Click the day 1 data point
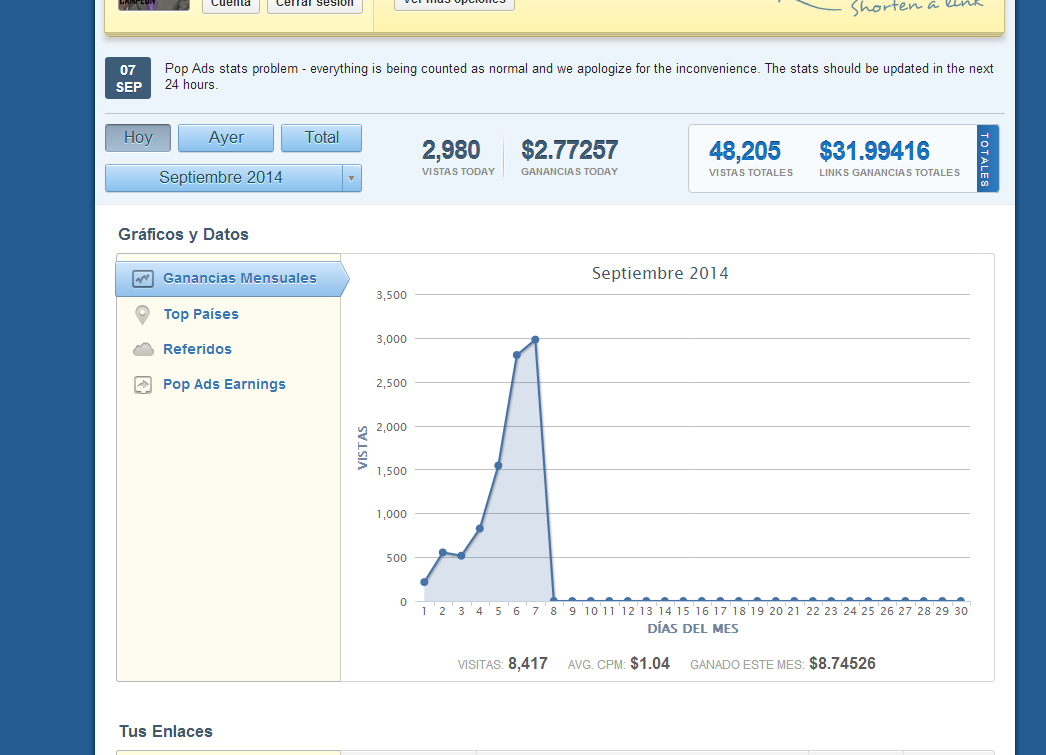This screenshot has height=755, width=1046. tap(424, 582)
